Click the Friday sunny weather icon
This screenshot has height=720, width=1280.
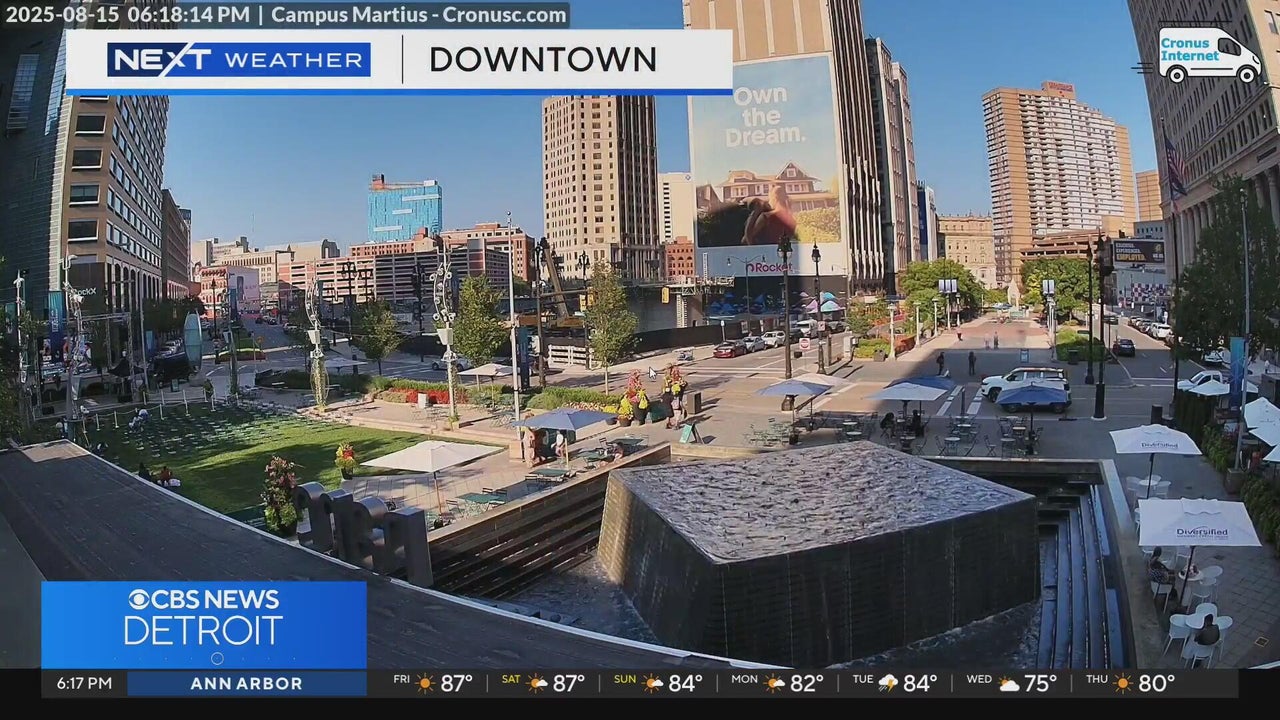coord(426,684)
